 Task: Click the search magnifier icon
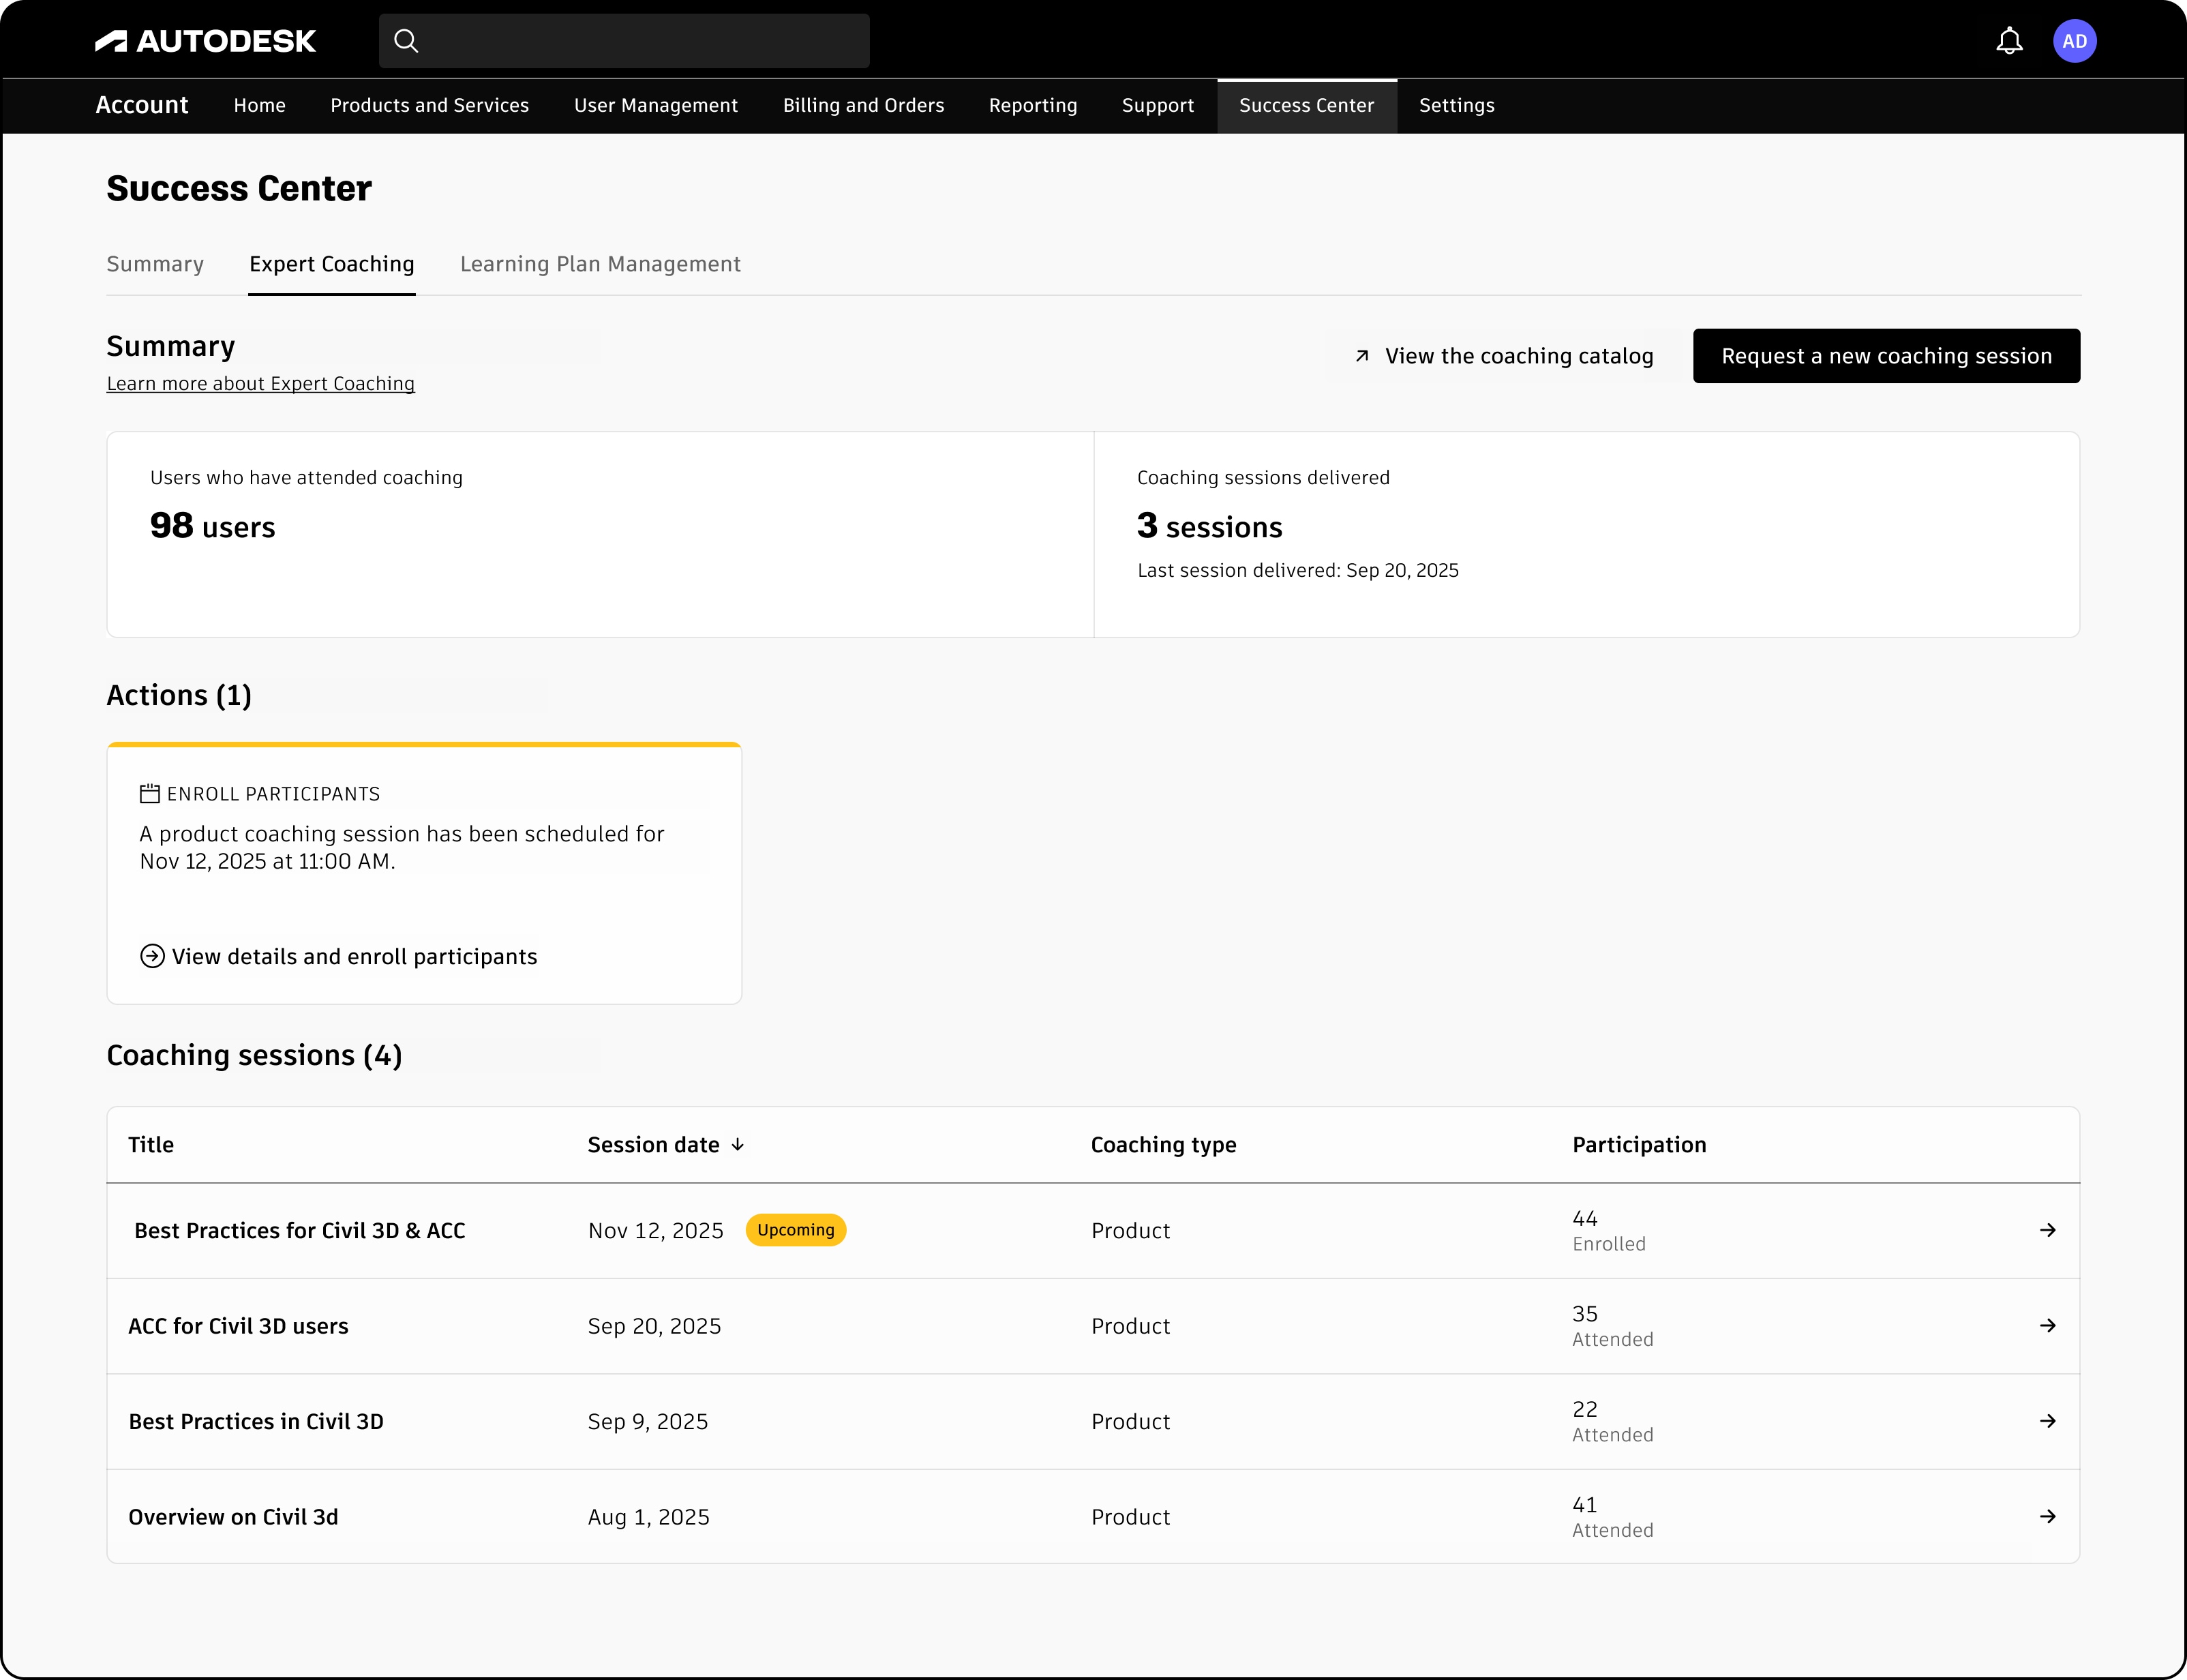point(406,41)
